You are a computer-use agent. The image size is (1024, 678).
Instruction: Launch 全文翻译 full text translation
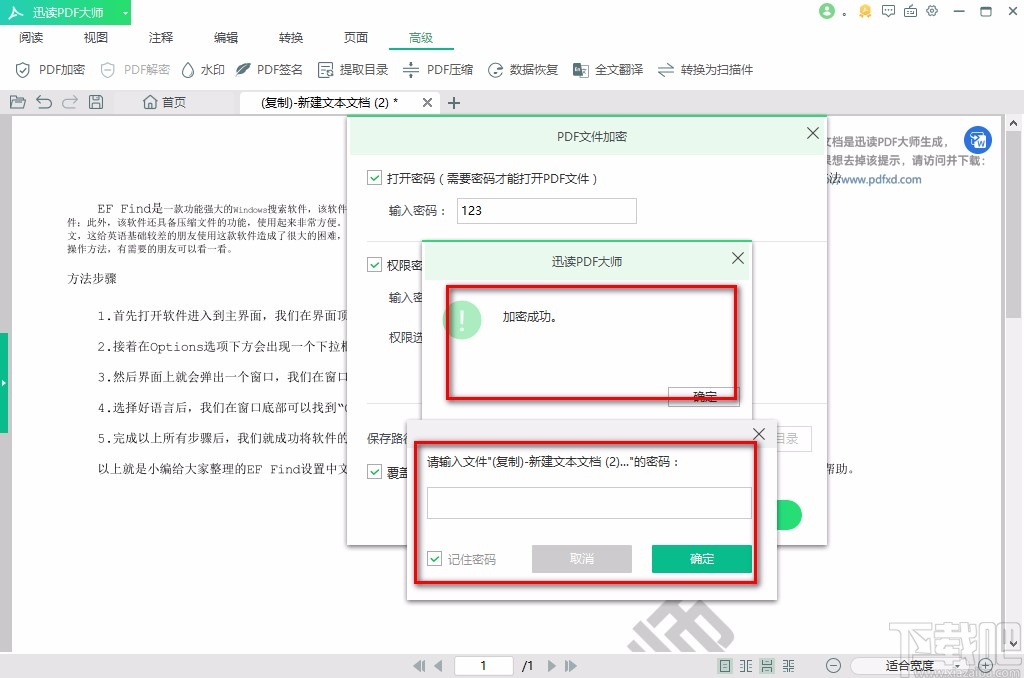tap(608, 70)
